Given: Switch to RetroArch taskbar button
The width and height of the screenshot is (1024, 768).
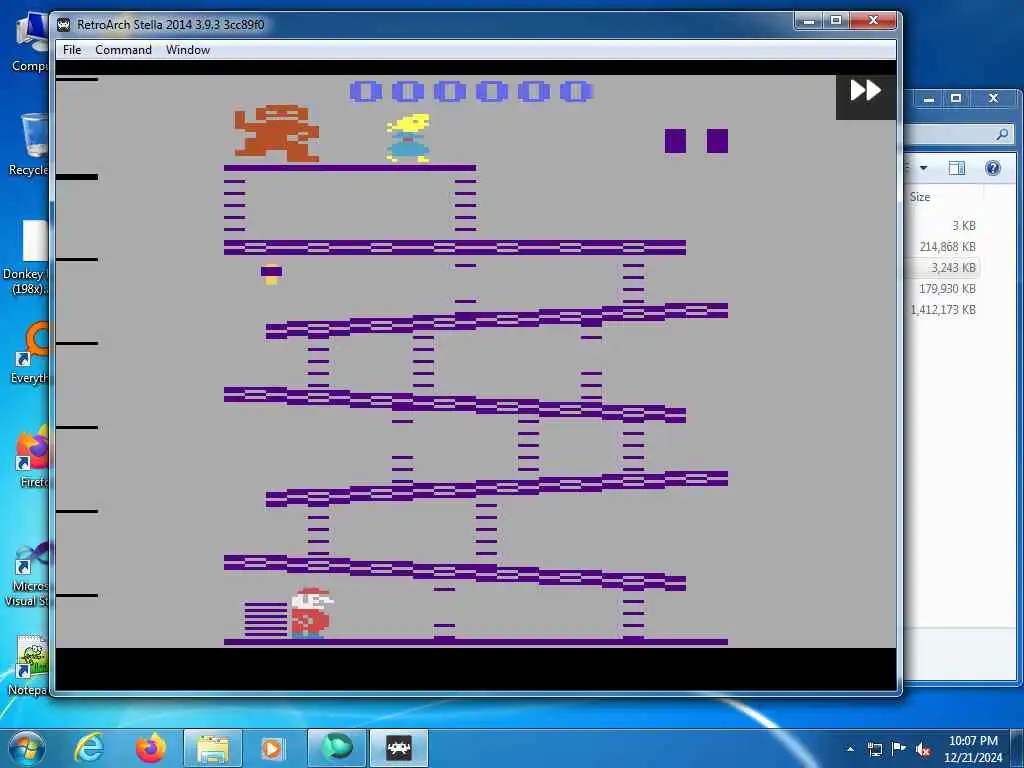Looking at the screenshot, I should 399,748.
